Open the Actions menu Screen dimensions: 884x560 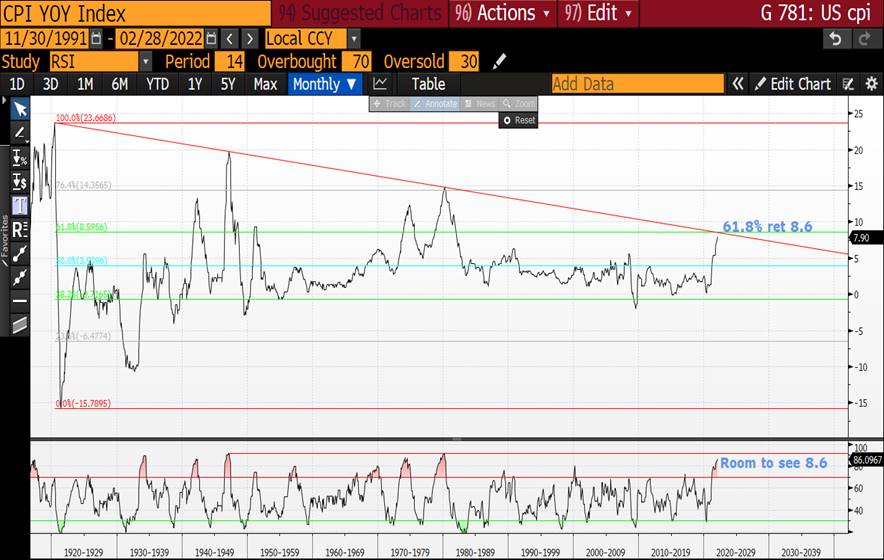click(x=503, y=13)
